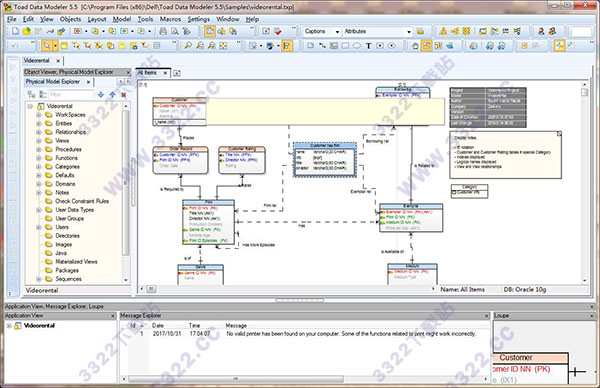Image resolution: width=600 pixels, height=388 pixels.
Task: Open the File menu
Action: (12, 19)
